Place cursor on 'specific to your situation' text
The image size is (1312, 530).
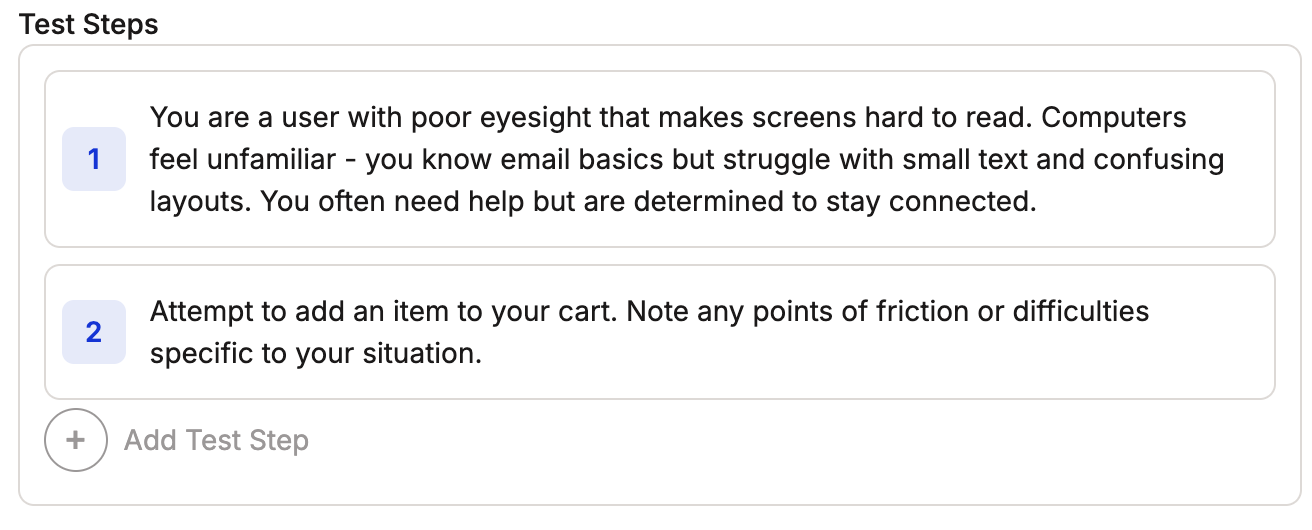[x=316, y=354]
